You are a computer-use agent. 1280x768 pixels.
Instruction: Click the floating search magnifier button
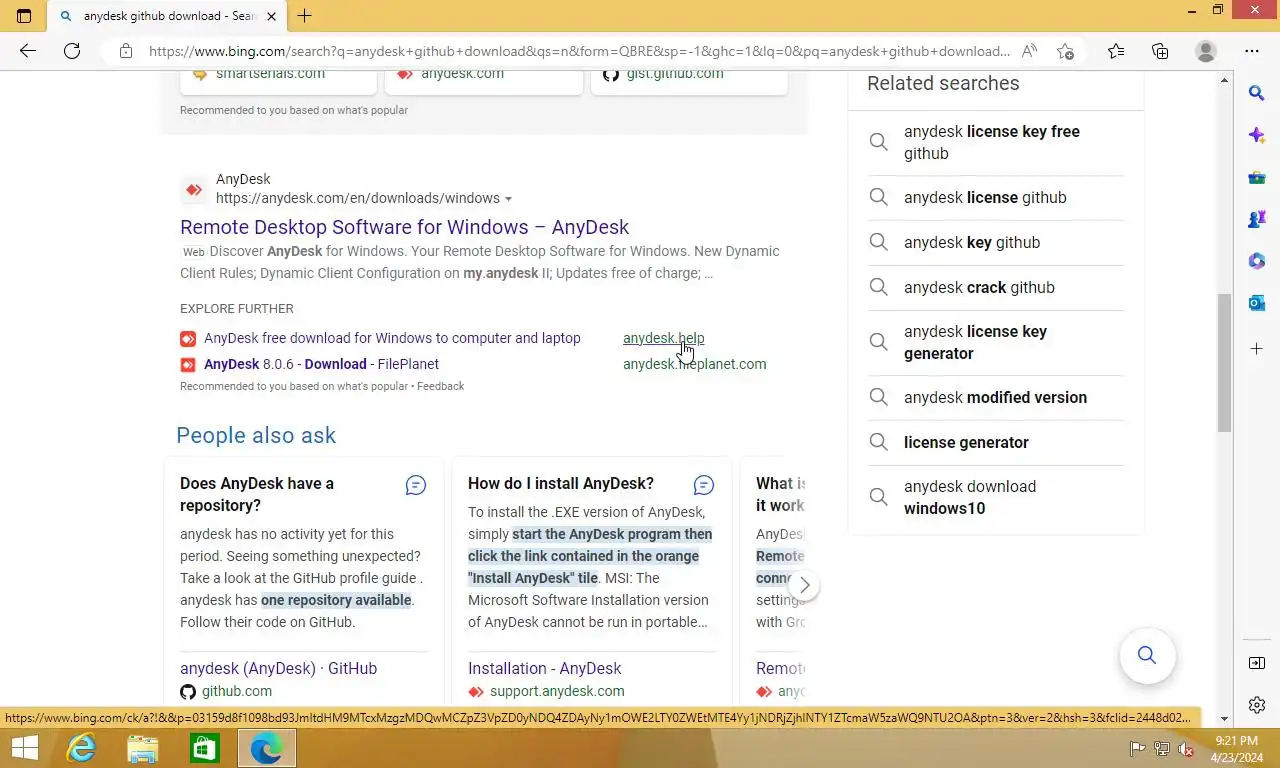(1147, 655)
